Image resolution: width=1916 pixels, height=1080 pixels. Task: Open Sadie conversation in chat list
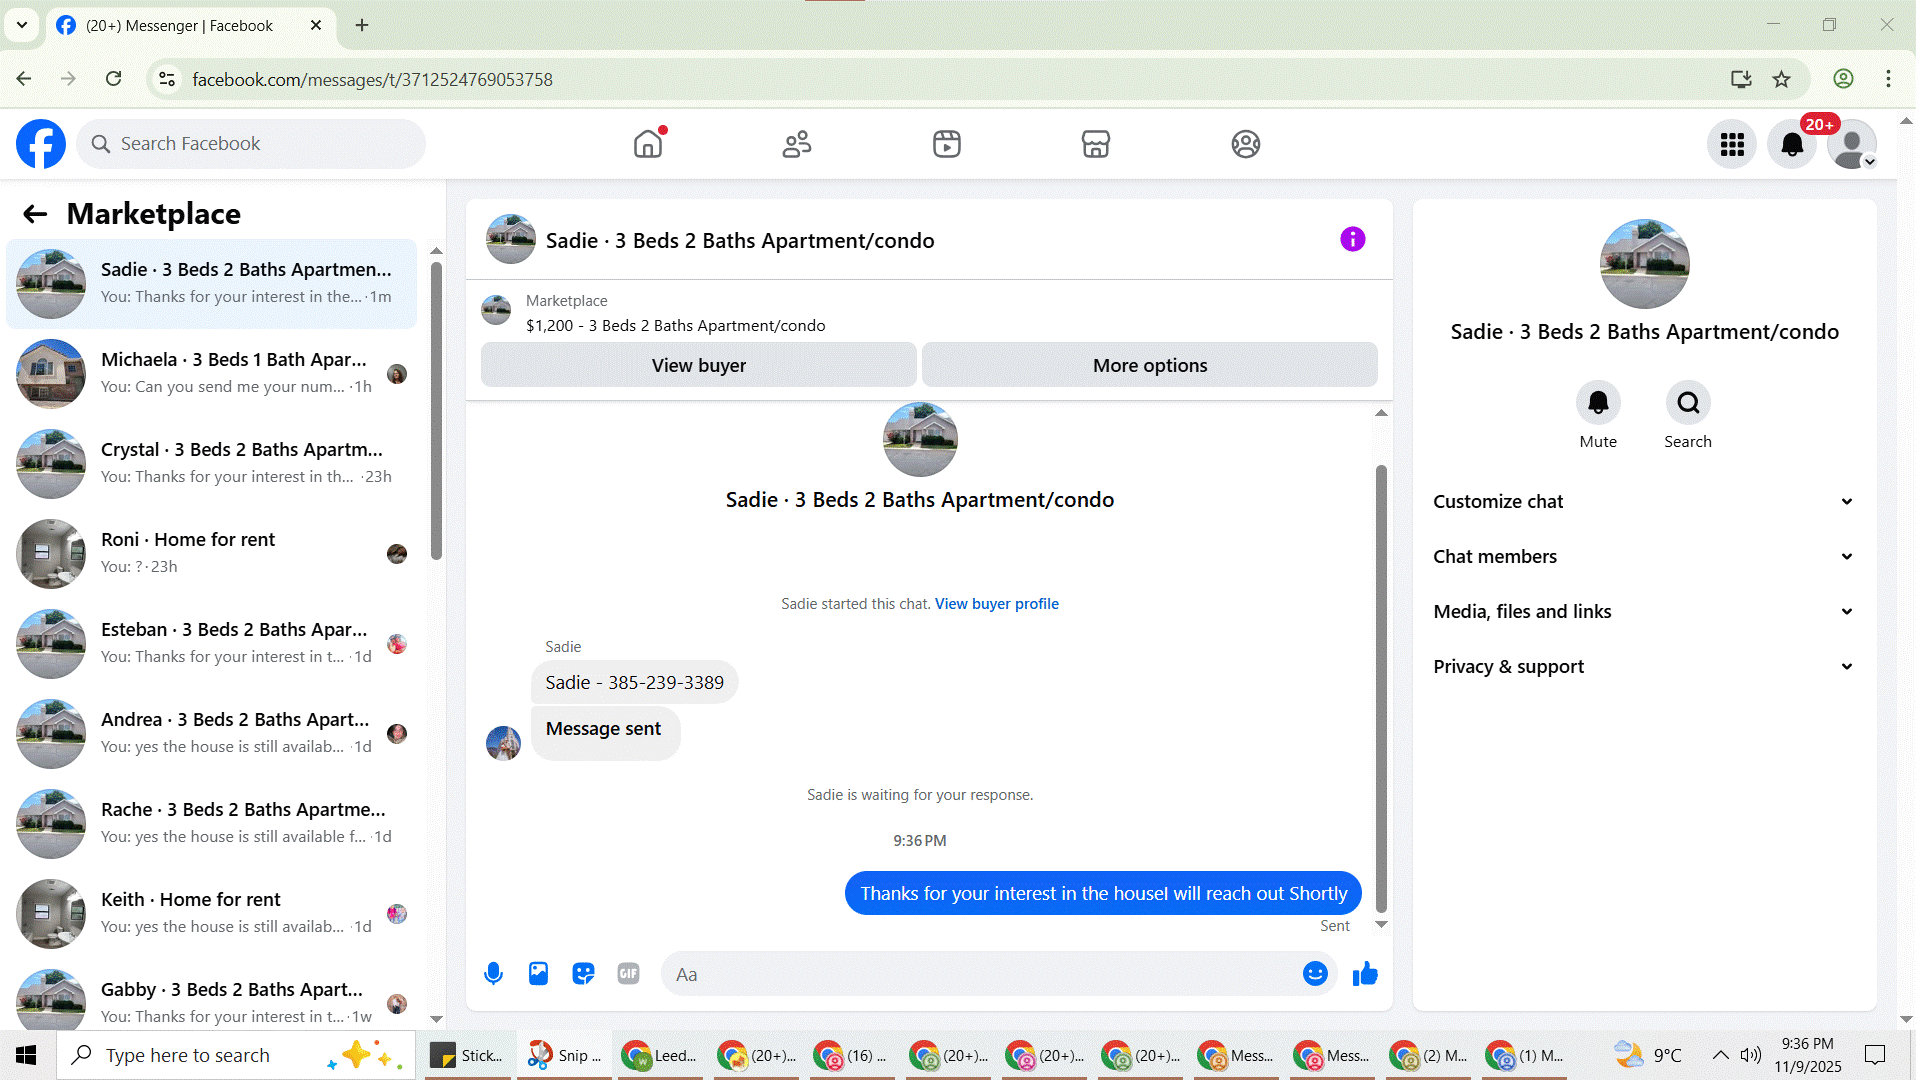212,284
